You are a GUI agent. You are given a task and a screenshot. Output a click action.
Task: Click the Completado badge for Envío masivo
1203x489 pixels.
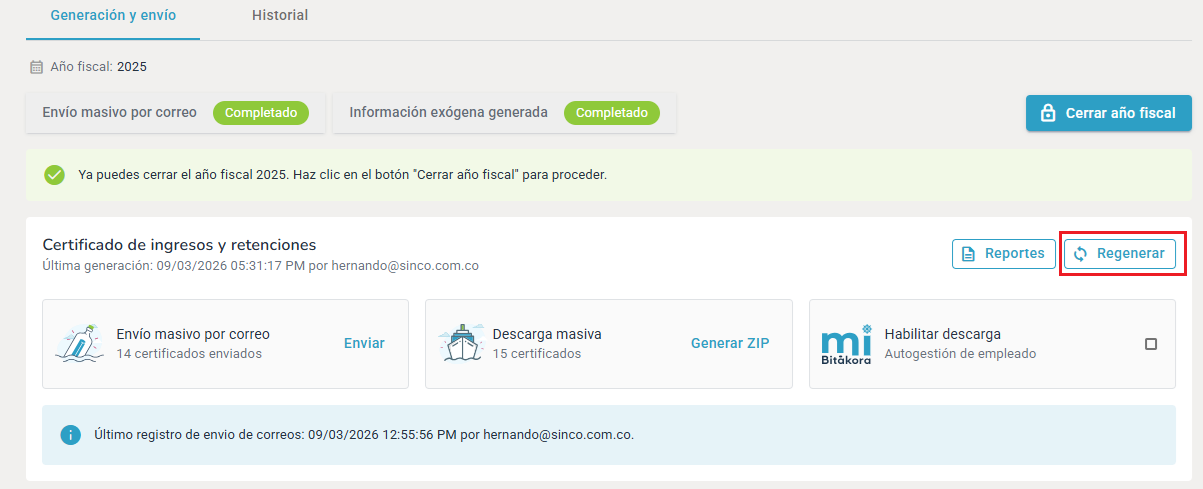tap(261, 113)
